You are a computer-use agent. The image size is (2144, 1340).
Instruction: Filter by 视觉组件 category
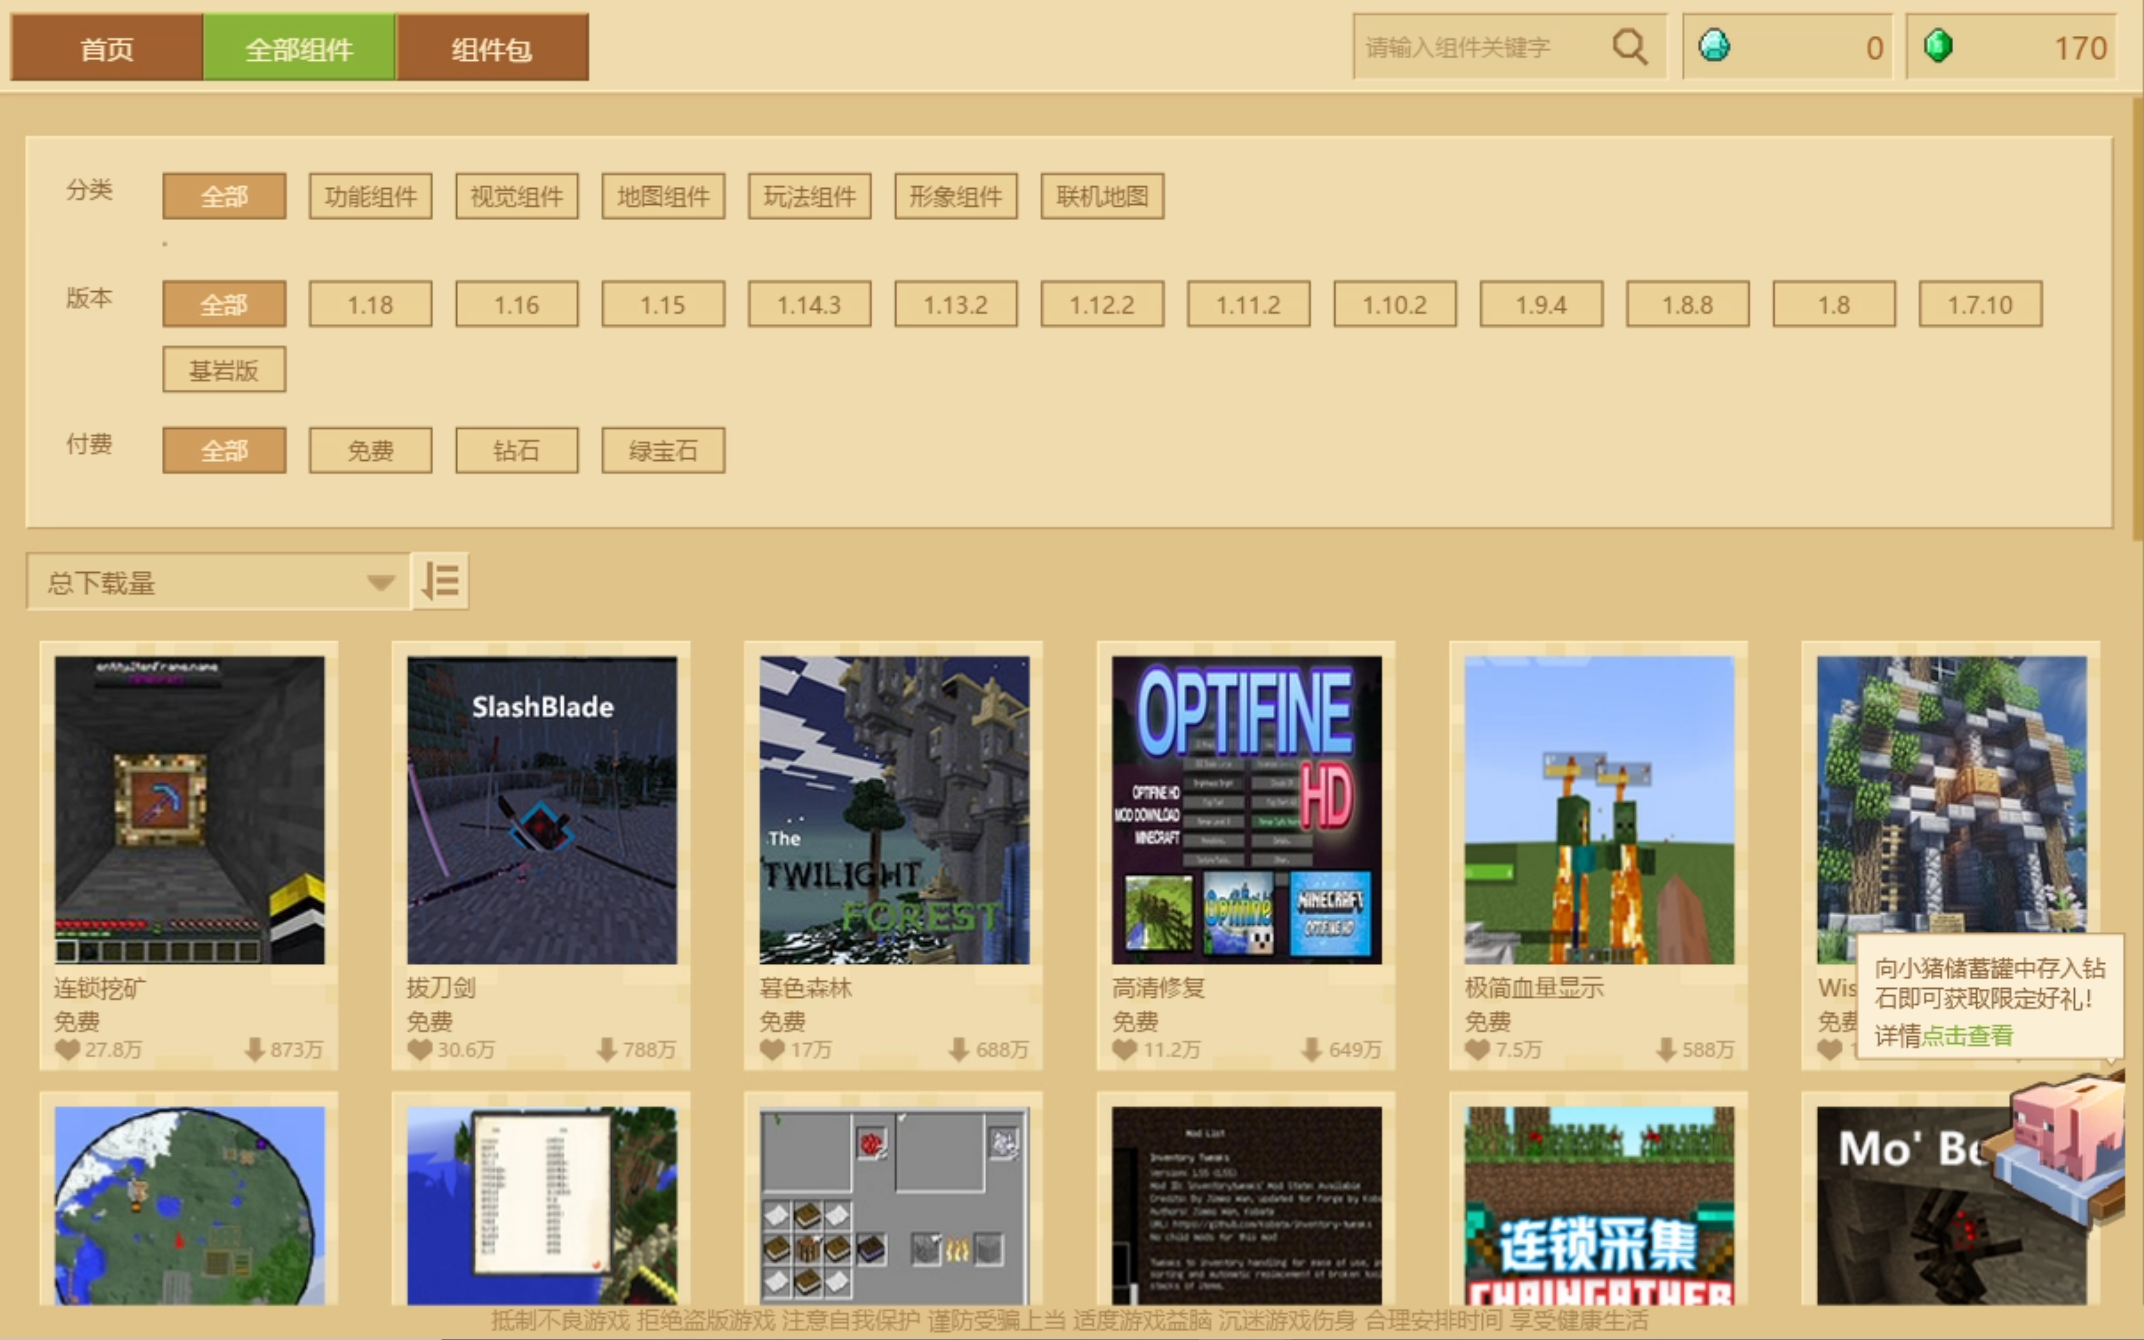pyautogui.click(x=517, y=196)
